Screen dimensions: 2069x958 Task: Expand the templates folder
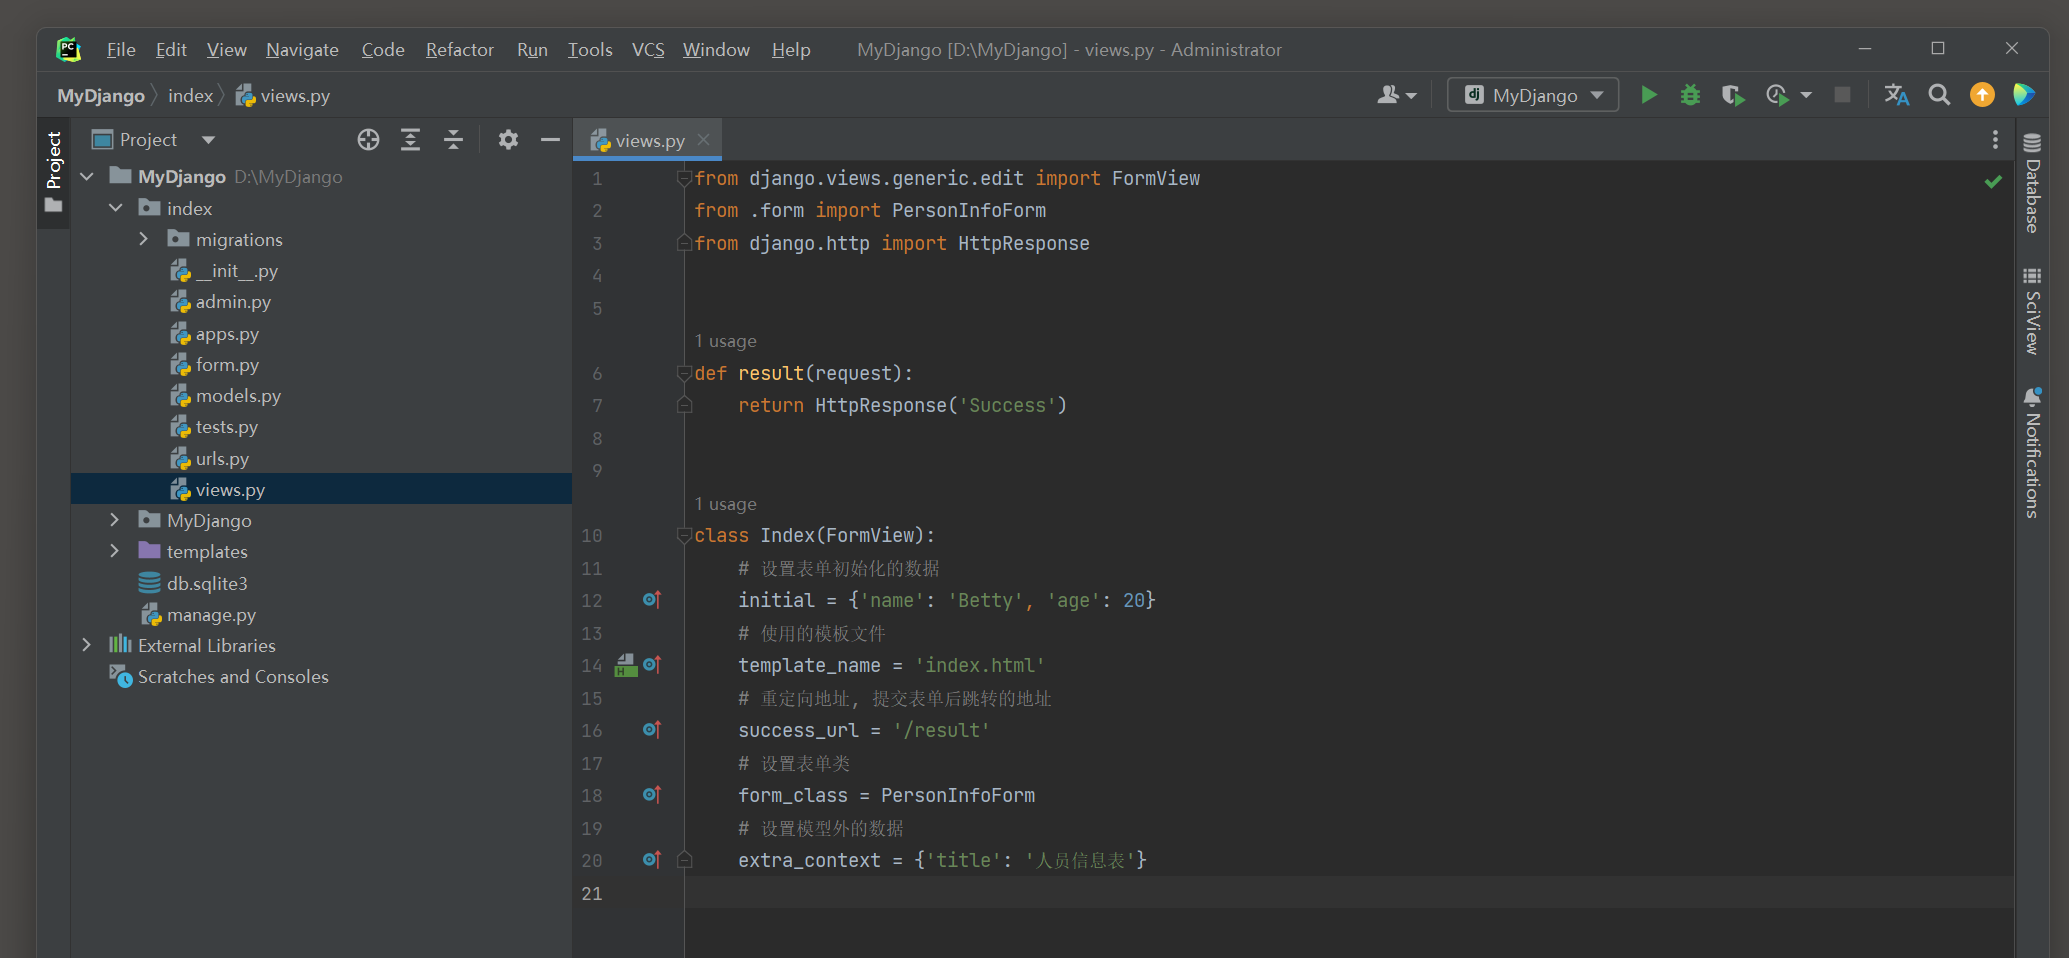pos(115,551)
